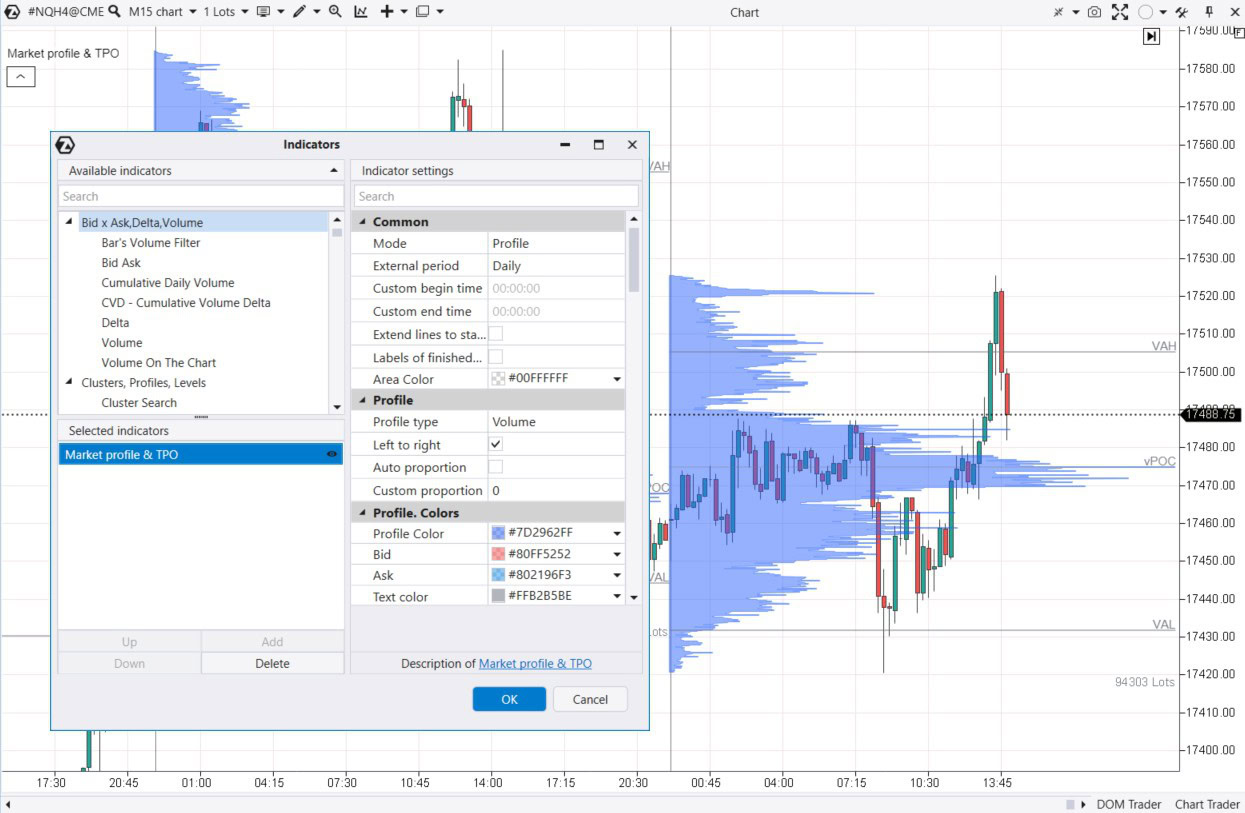This screenshot has width=1245, height=813.
Task: Enable Auto proportion for the profile
Action: [495, 467]
